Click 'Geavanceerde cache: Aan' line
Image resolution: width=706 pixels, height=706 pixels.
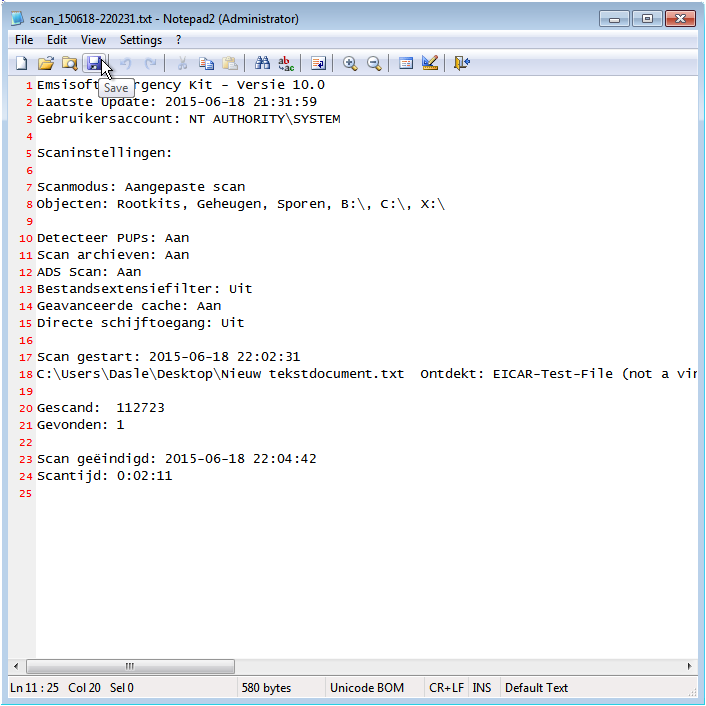click(129, 306)
